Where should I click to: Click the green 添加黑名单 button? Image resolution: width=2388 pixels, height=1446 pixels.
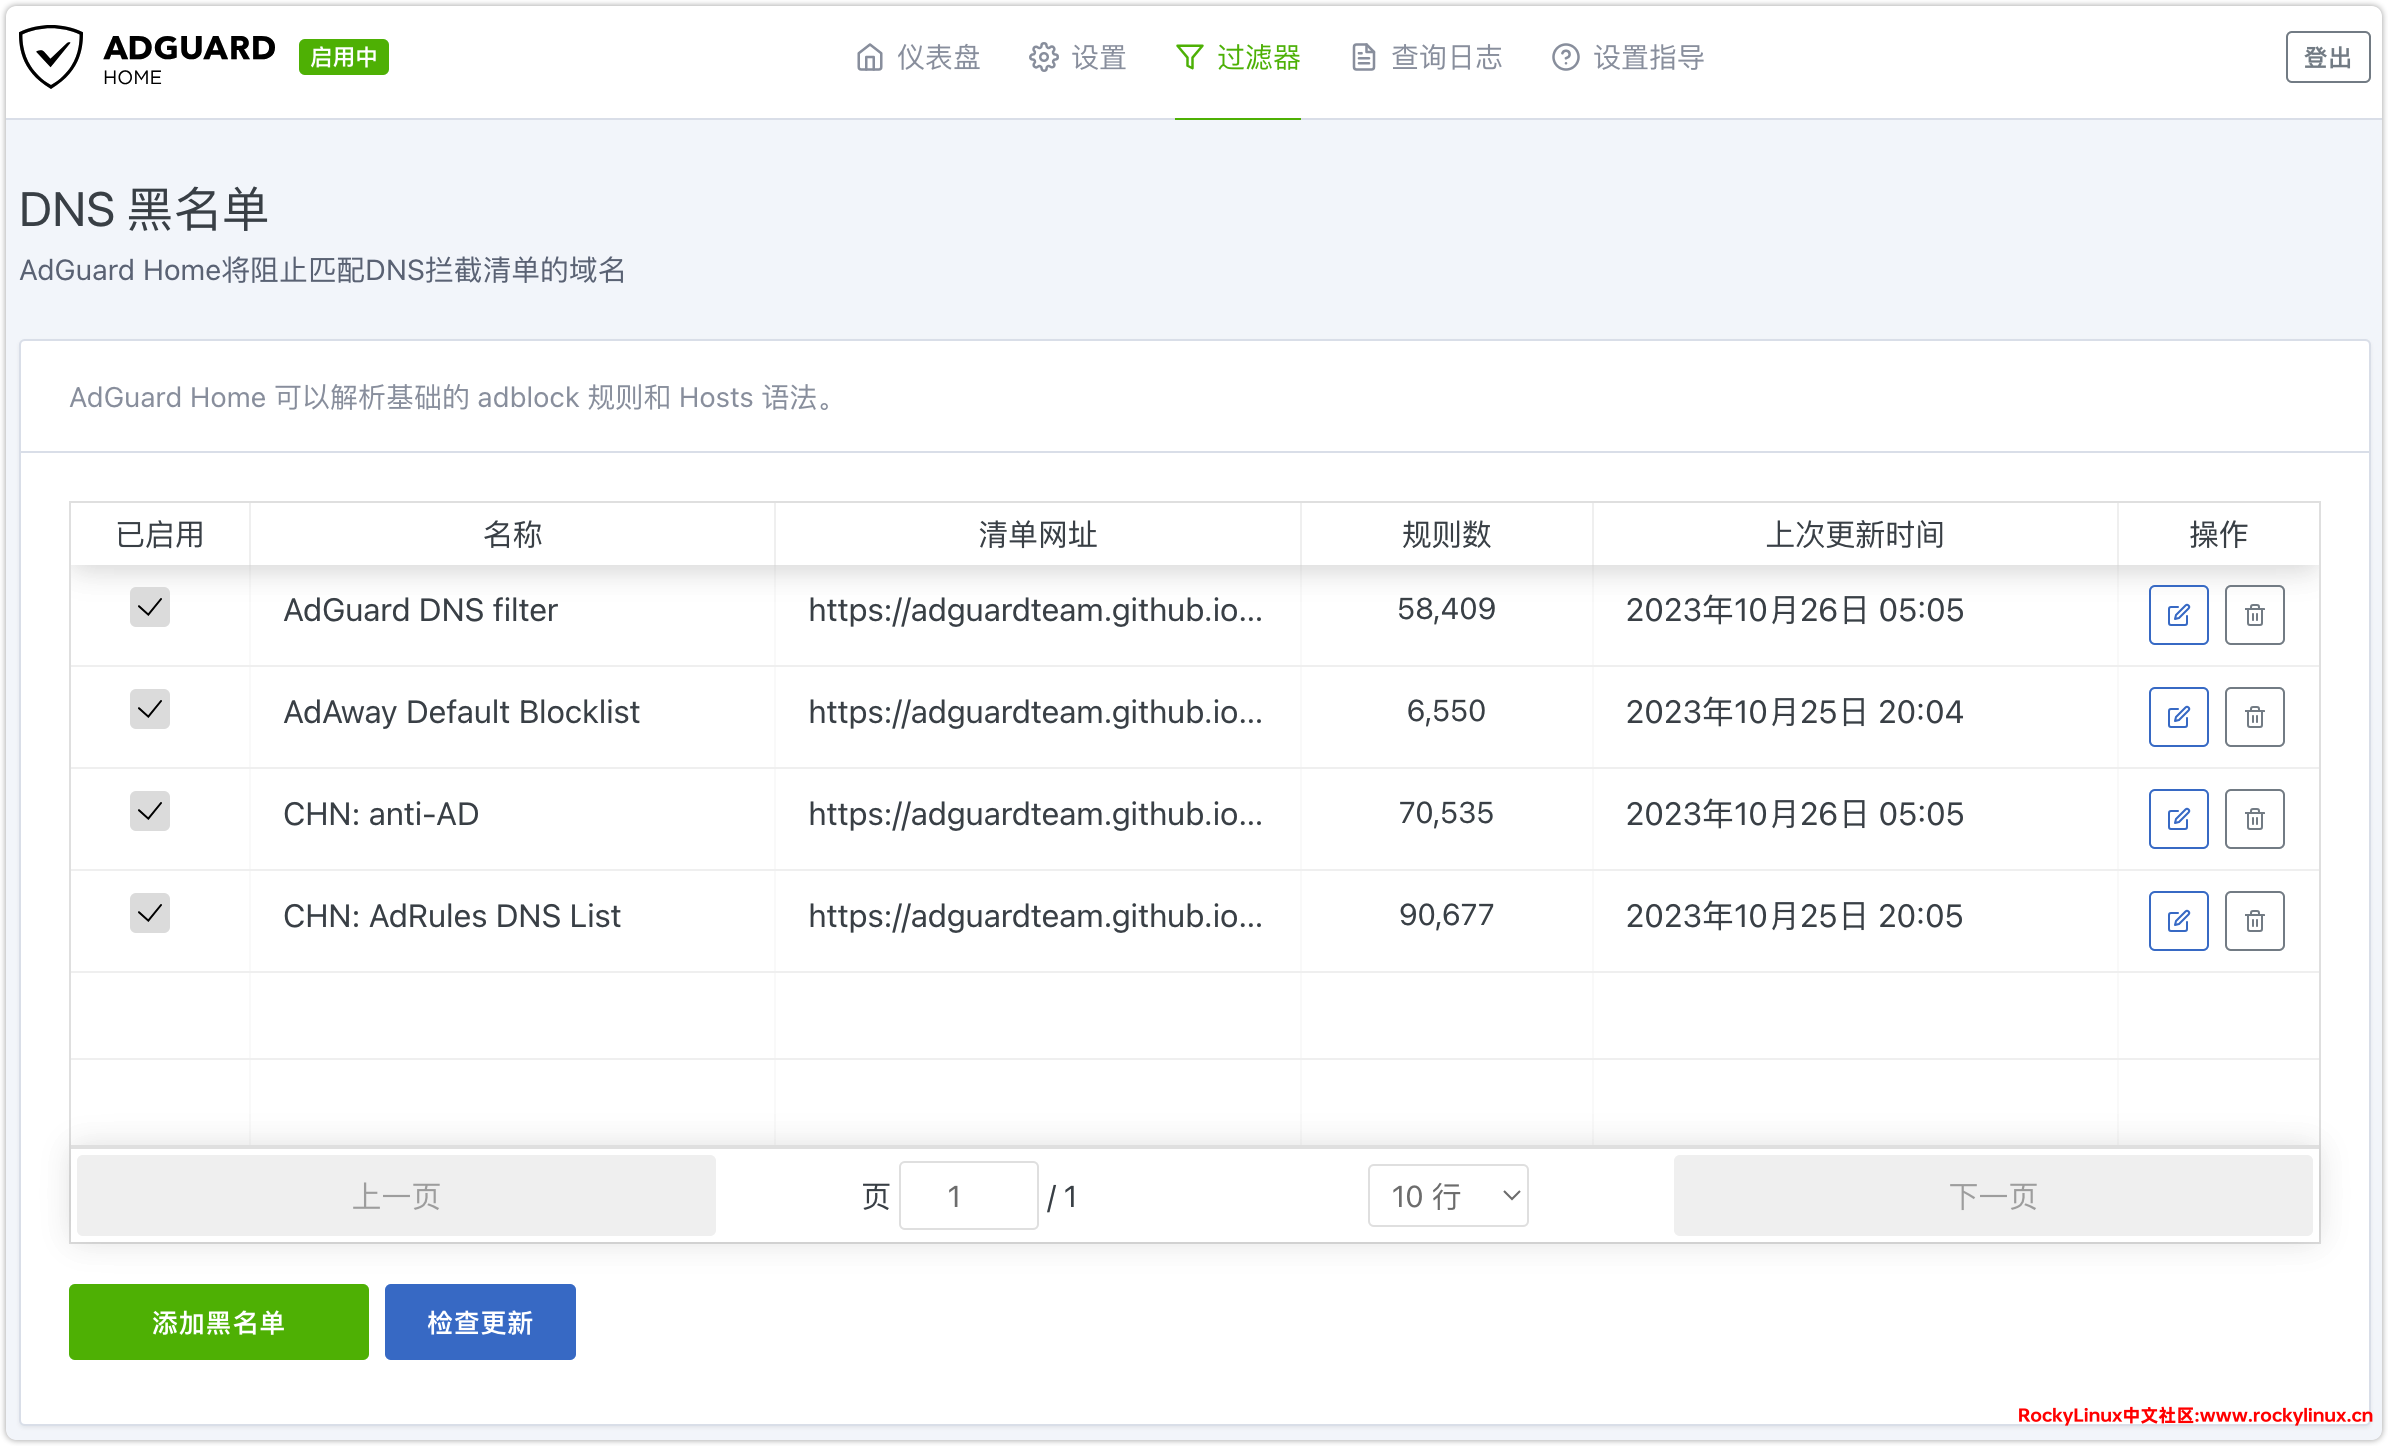click(x=218, y=1322)
